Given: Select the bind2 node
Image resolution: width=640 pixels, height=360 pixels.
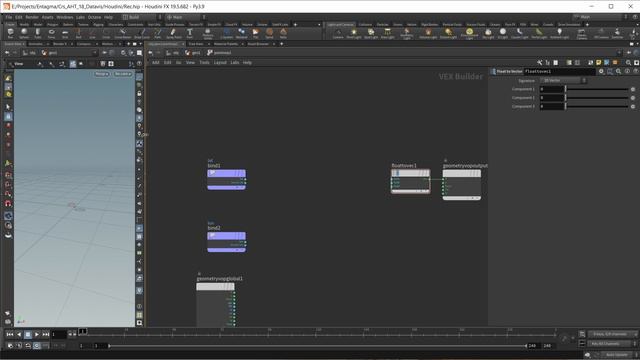Looking at the screenshot, I should (227, 242).
